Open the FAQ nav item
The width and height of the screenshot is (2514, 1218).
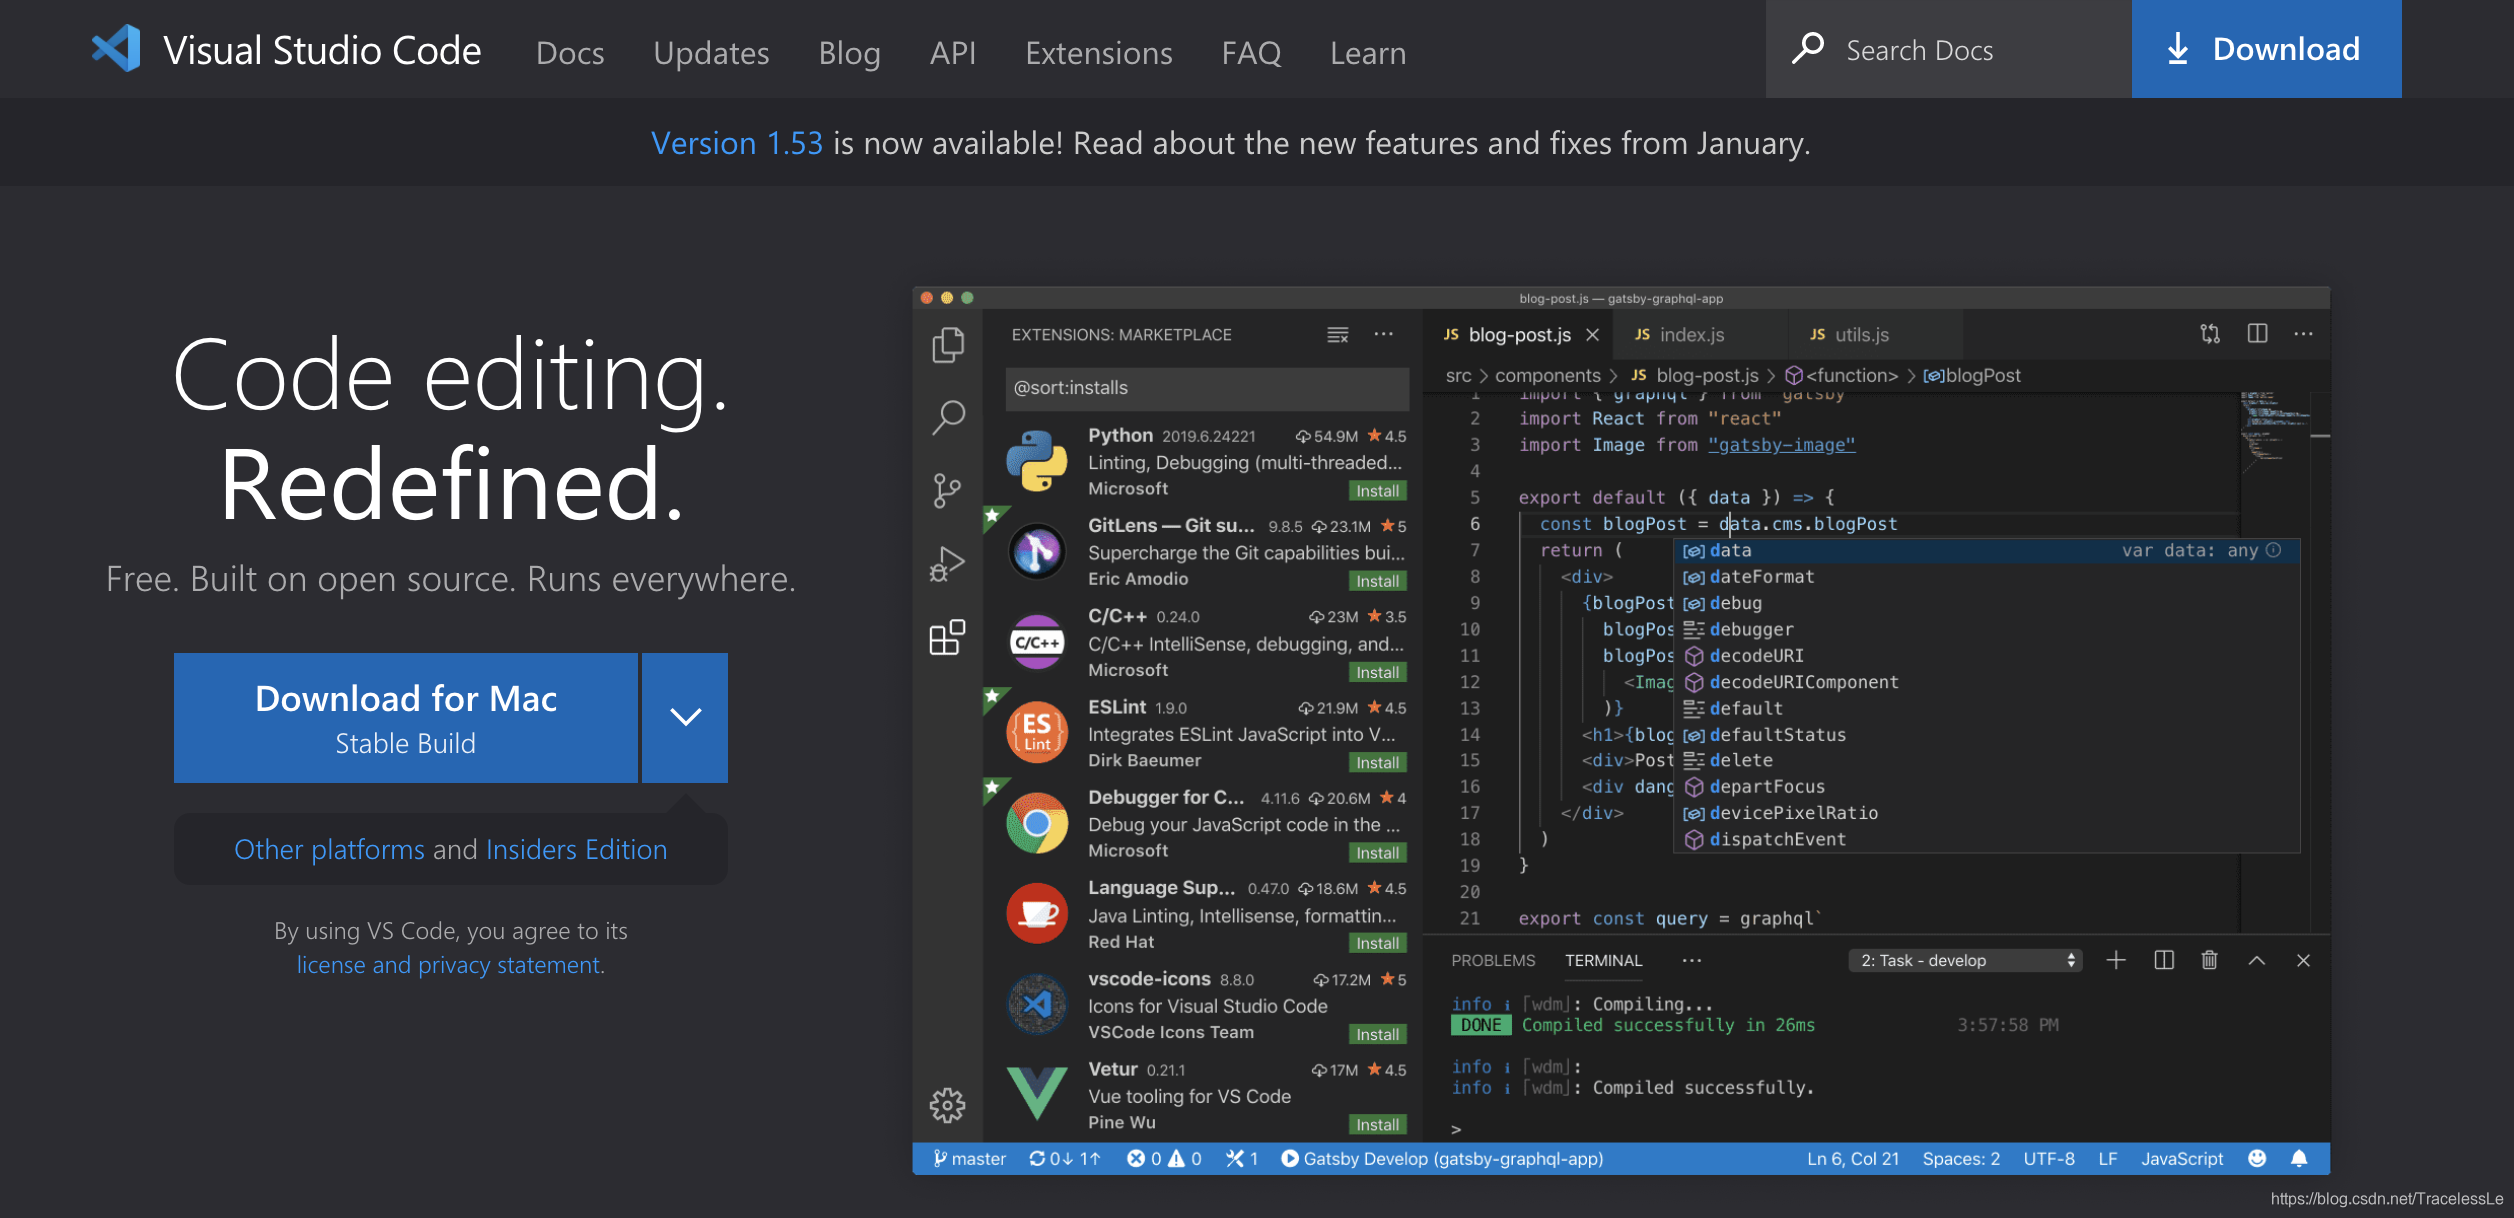coord(1251,52)
